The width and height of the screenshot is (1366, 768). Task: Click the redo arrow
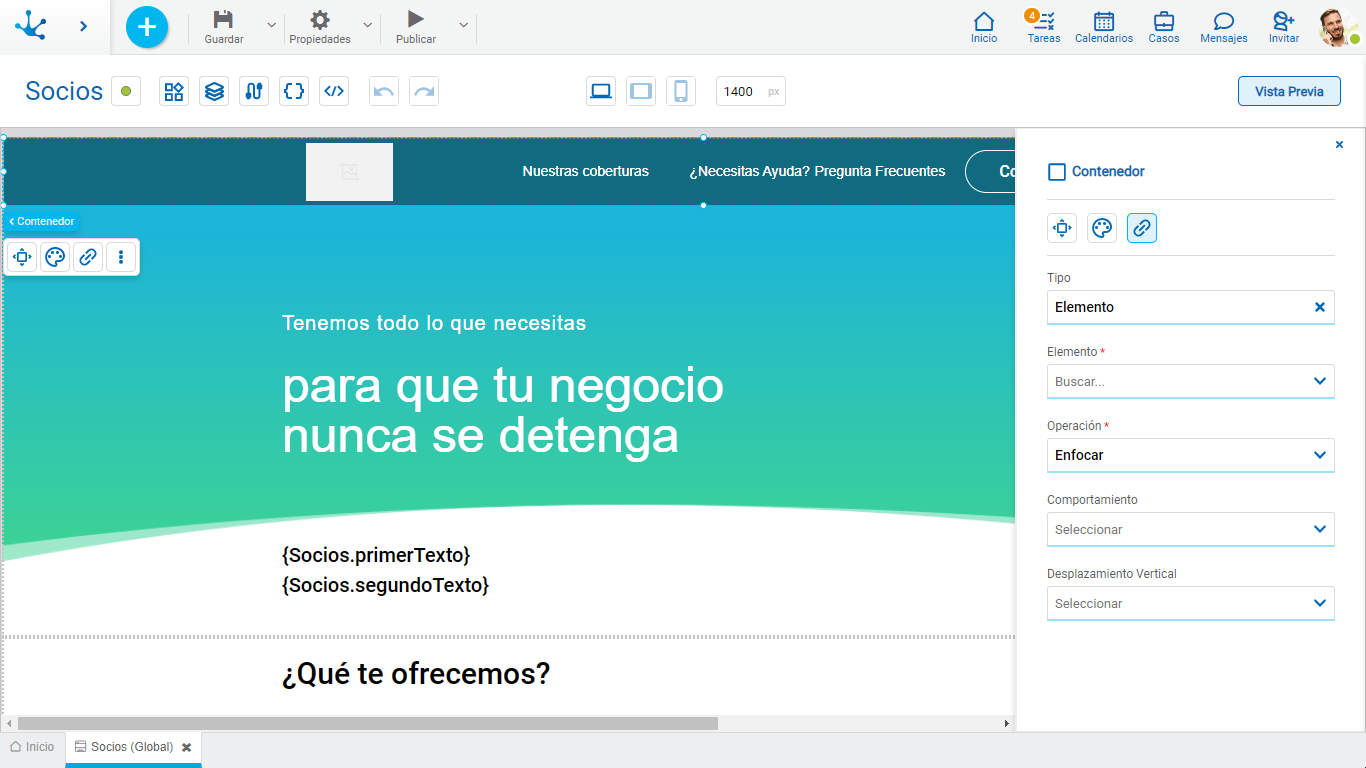424,91
